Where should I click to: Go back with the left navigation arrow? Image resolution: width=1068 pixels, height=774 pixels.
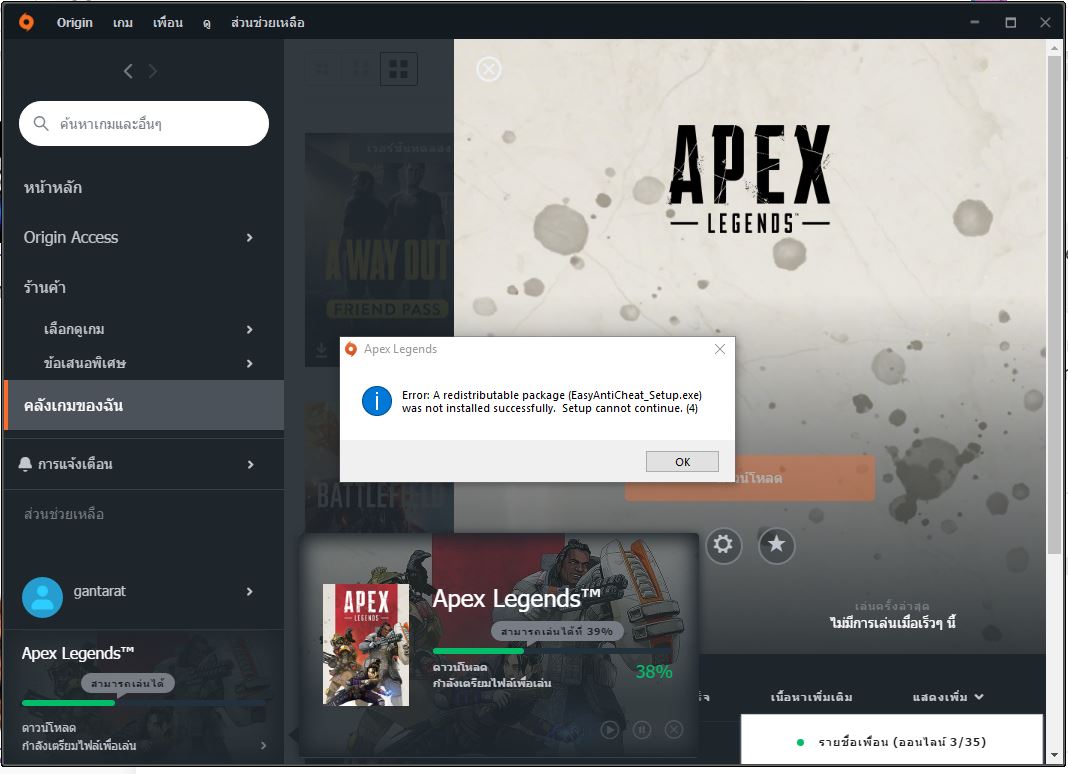(128, 71)
